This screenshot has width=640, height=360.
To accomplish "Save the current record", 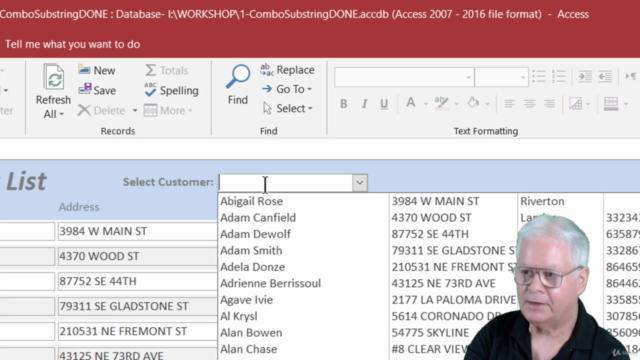I will [x=97, y=90].
